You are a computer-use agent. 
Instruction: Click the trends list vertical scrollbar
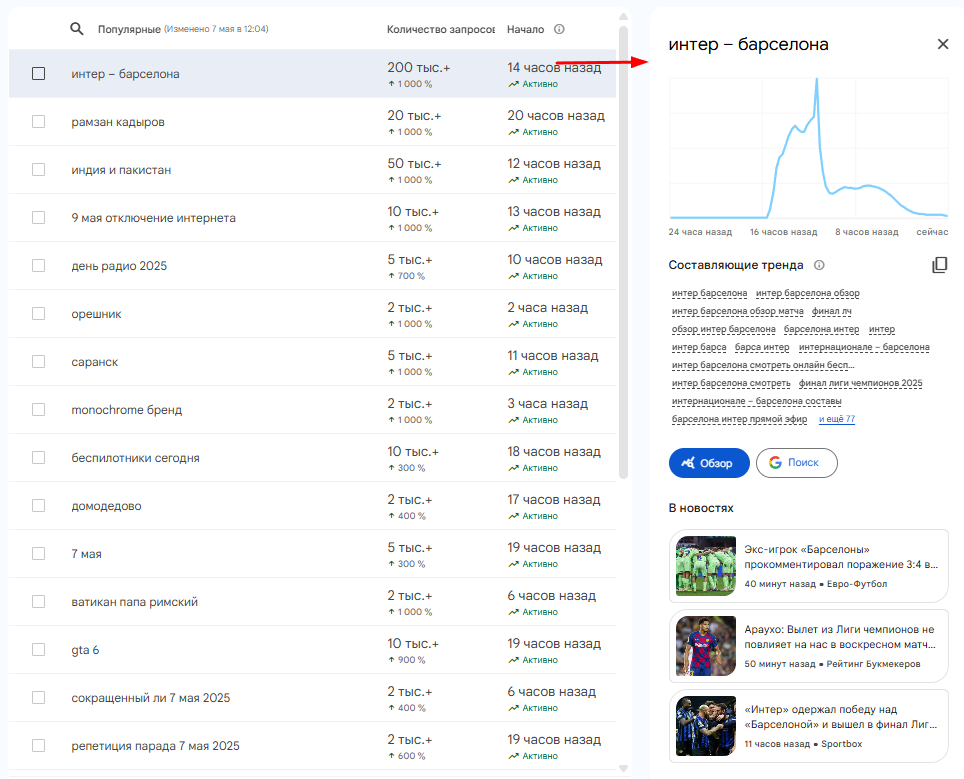[x=623, y=252]
